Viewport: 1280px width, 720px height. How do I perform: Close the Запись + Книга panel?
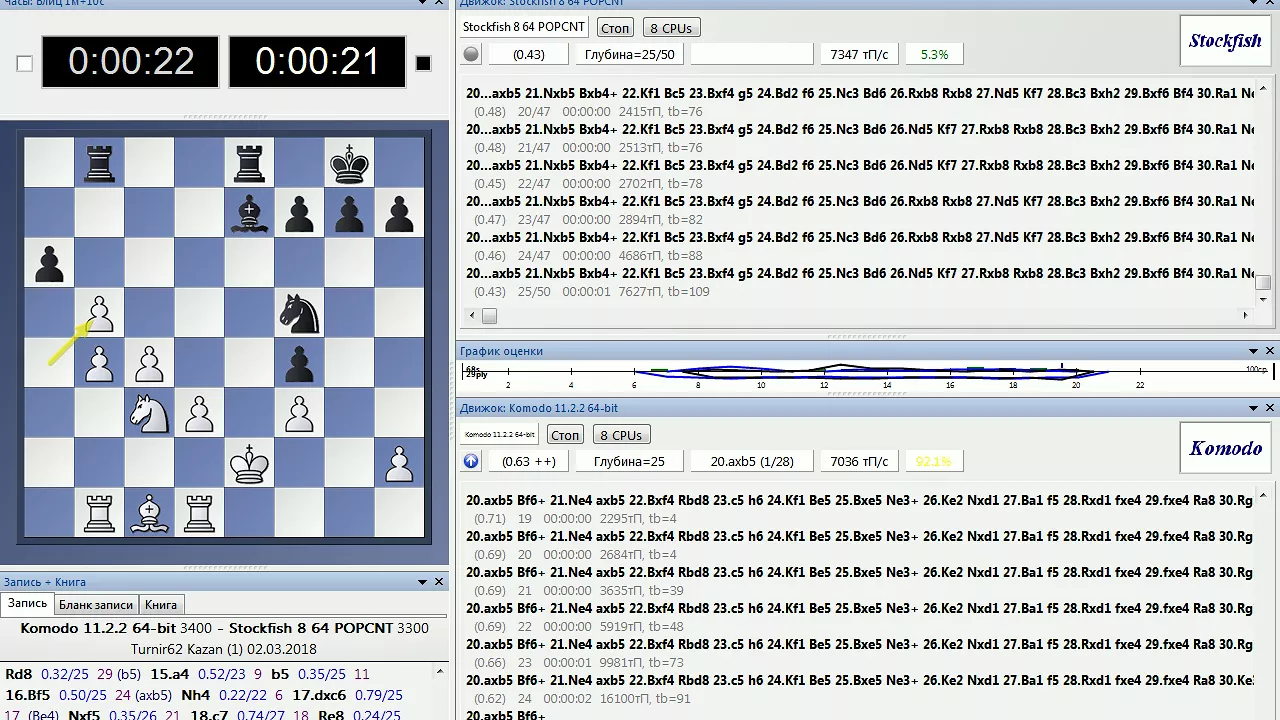pyautogui.click(x=438, y=582)
